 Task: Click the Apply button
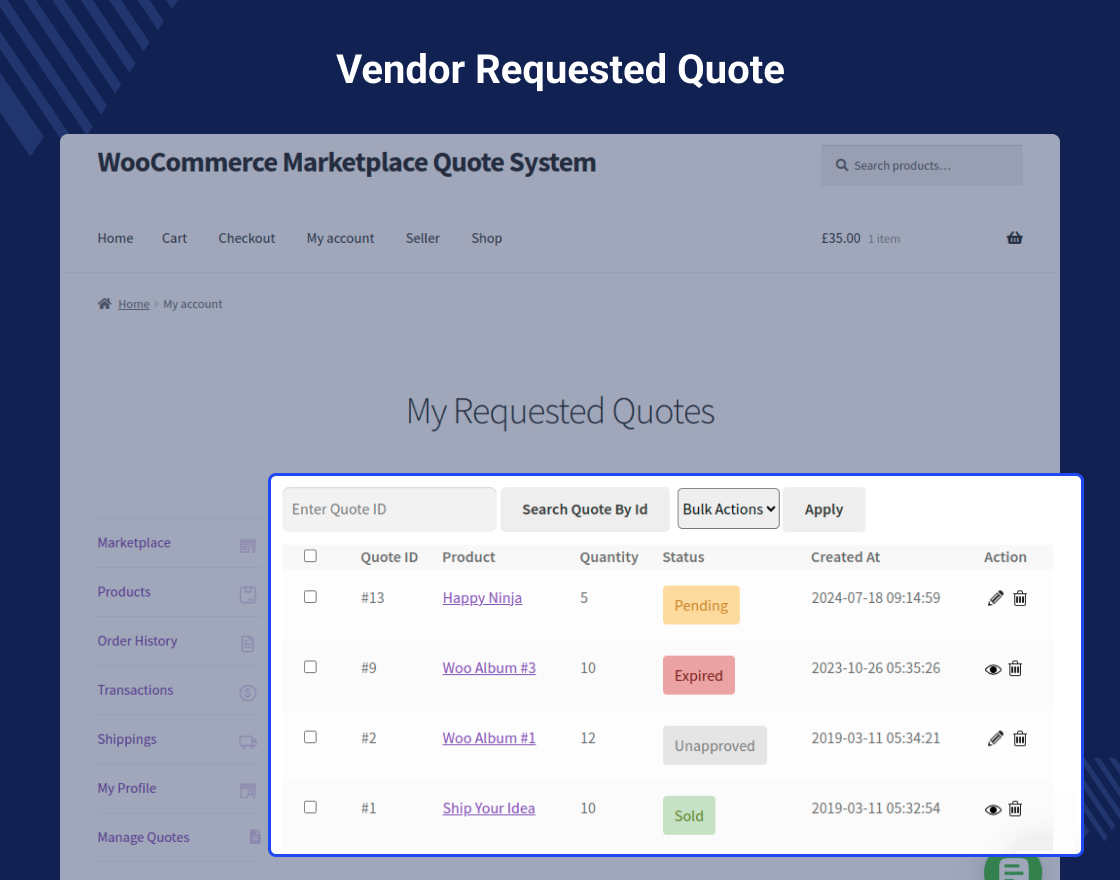pos(824,509)
